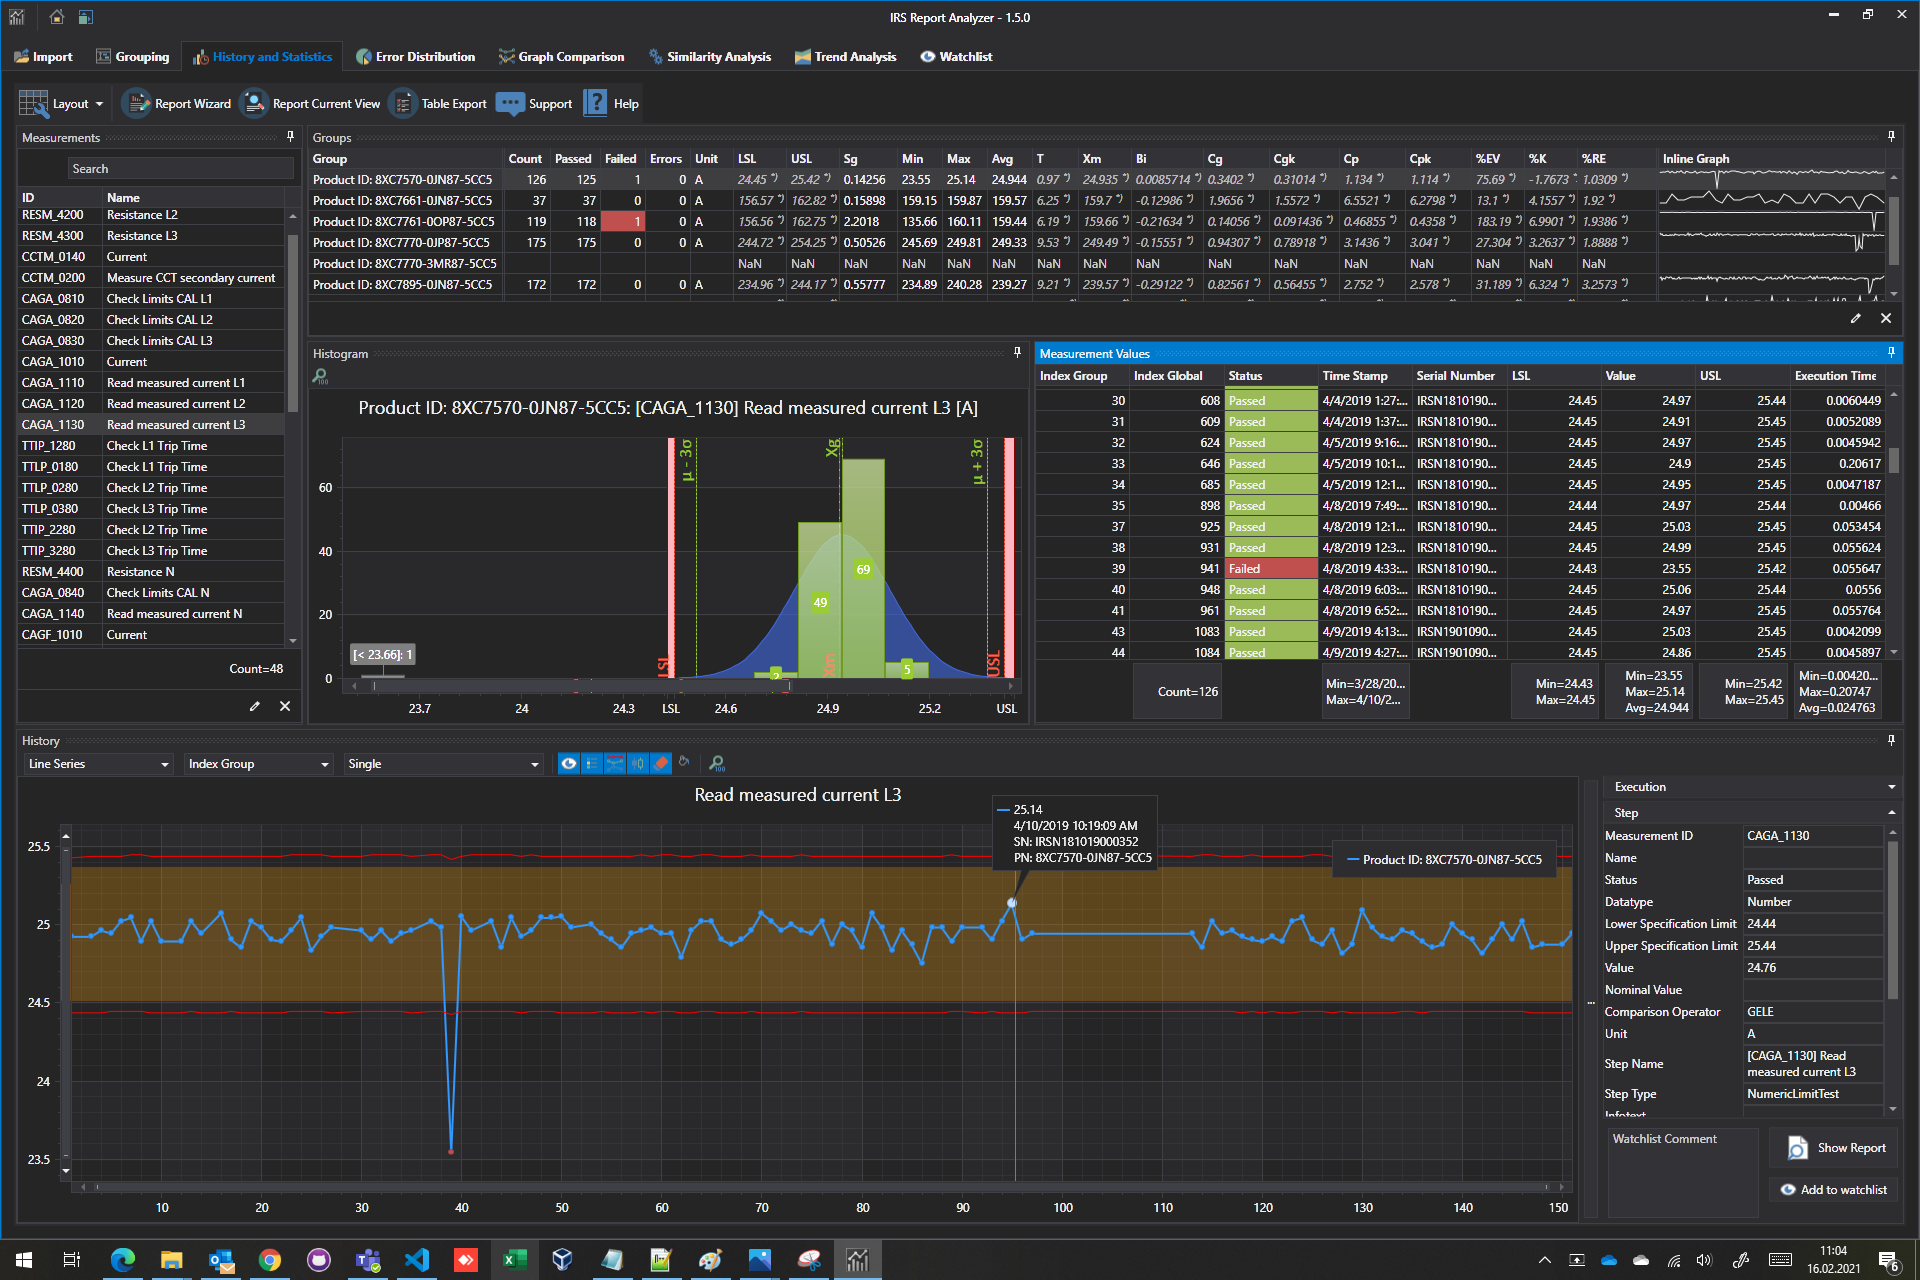Click the Watchlist Comment text box
Image resolution: width=1920 pixels, height=1280 pixels.
pos(1683,1172)
